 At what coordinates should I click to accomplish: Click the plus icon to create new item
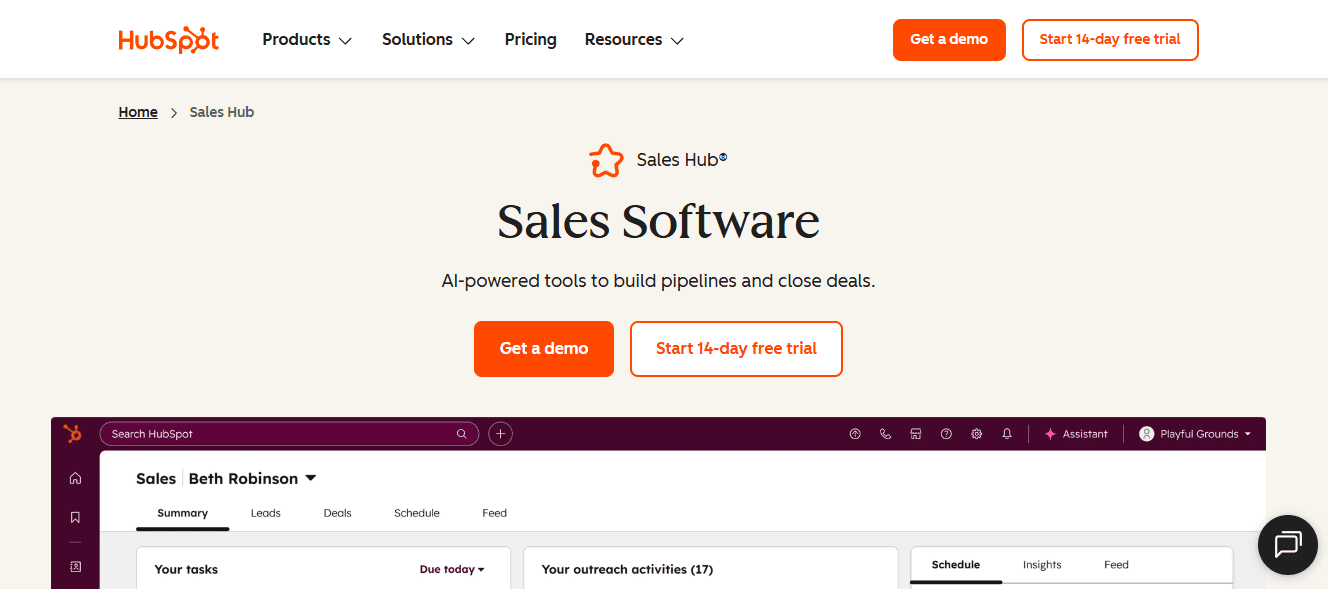coord(500,433)
